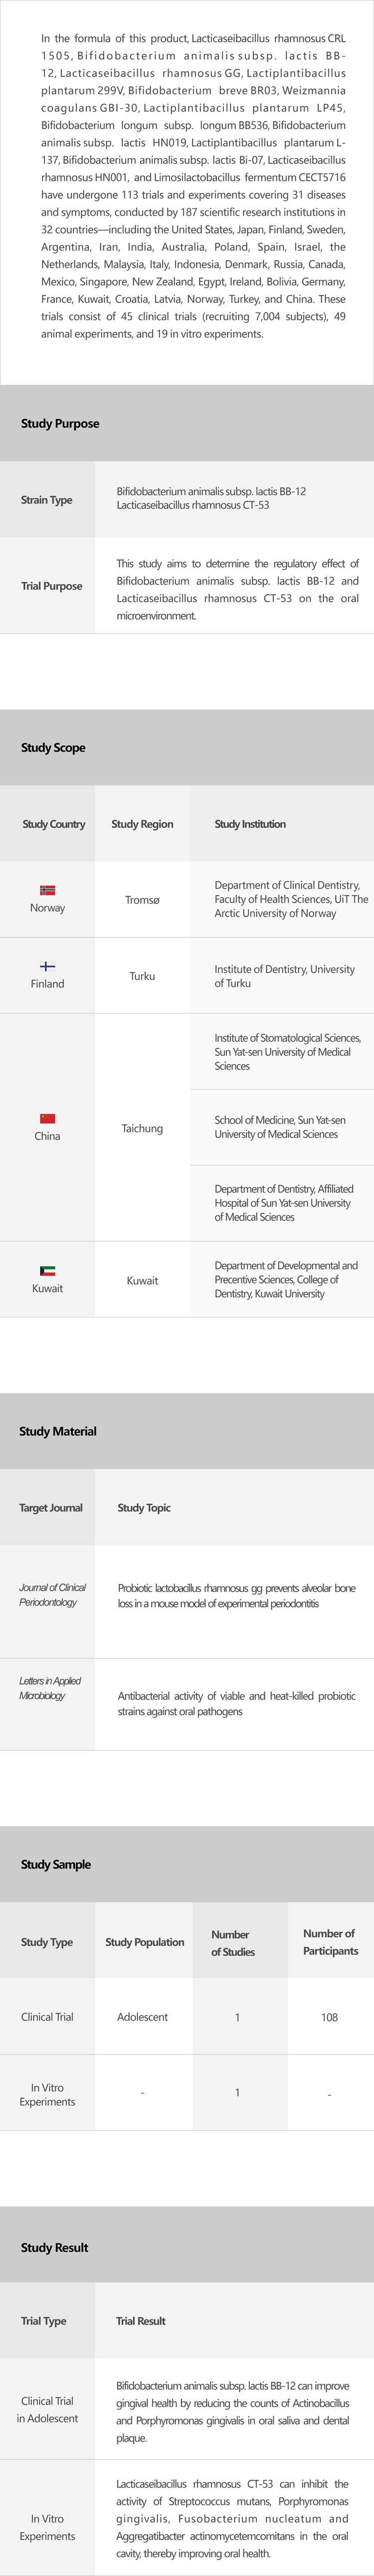374x2576 pixels.
Task: Open the Journal of Clinical Periodontology entry
Action: 52,1594
